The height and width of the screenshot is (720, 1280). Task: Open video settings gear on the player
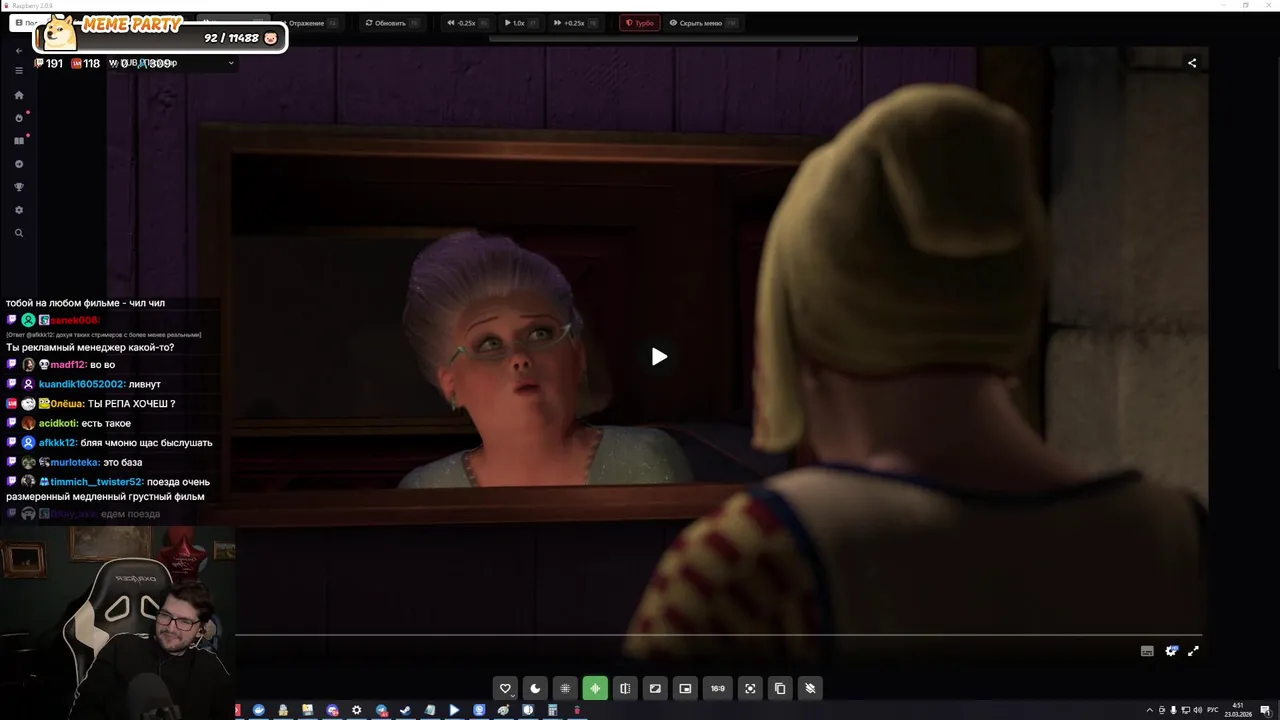point(1171,651)
